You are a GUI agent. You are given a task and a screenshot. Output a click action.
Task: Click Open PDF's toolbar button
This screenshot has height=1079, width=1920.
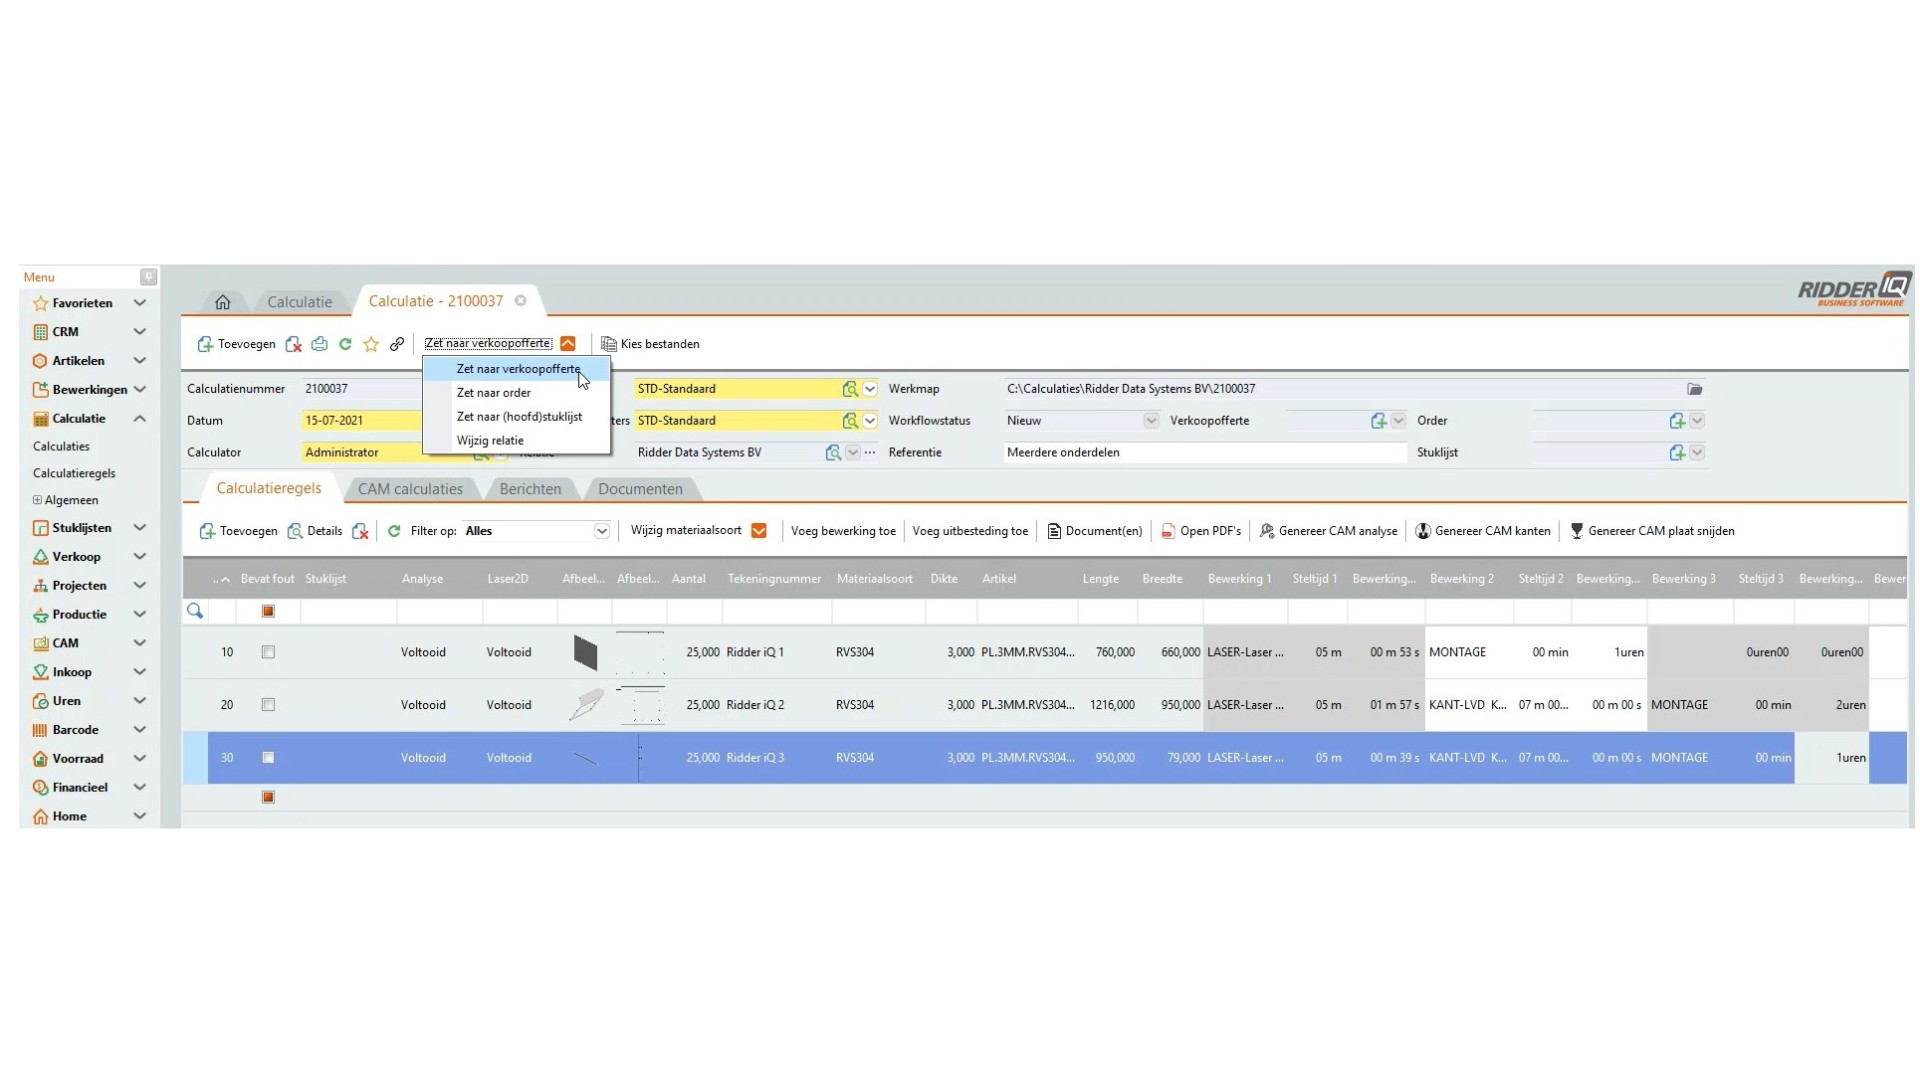point(1201,531)
